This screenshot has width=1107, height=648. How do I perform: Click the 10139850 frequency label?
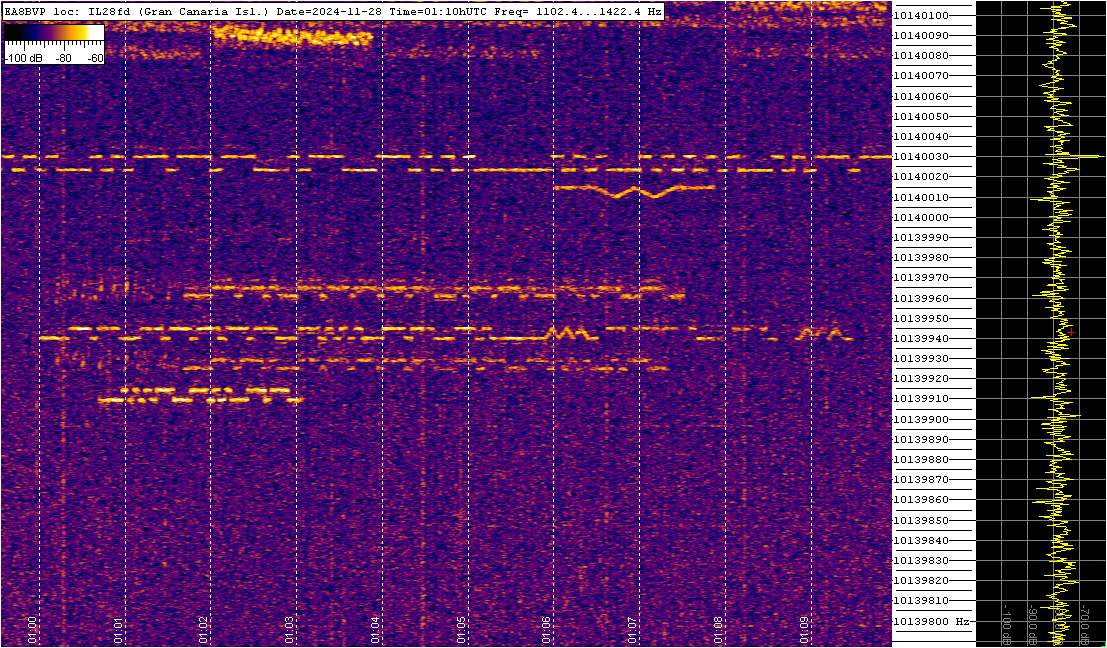pos(921,520)
